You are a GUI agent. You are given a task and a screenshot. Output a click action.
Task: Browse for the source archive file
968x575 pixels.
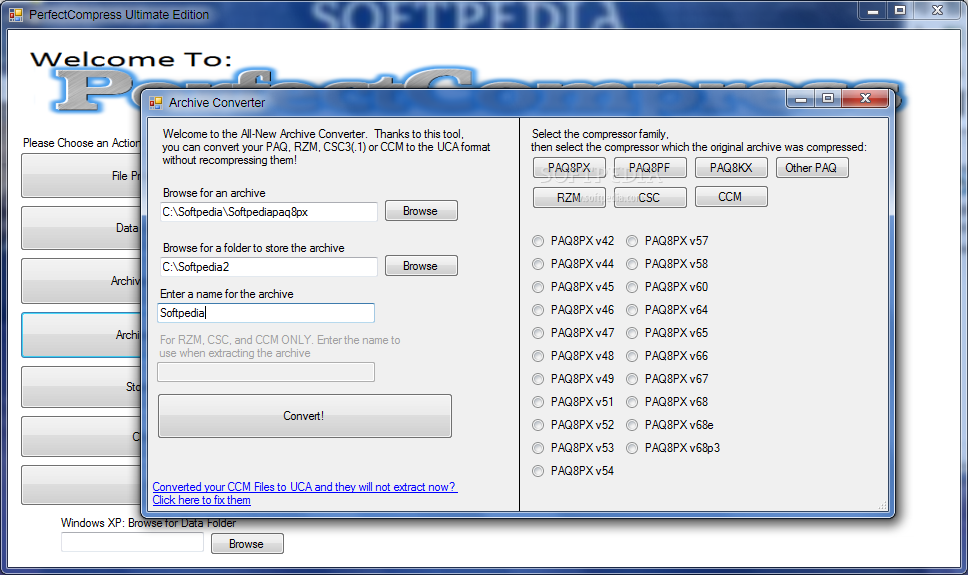(x=421, y=211)
